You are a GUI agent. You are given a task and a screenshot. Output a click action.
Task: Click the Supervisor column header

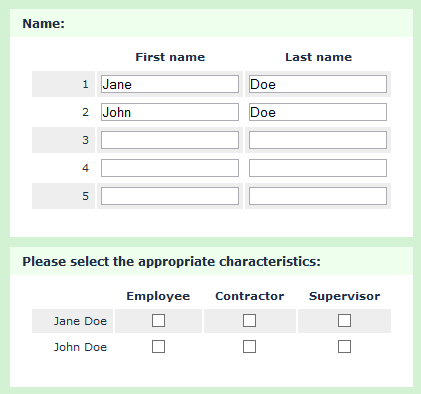344,296
